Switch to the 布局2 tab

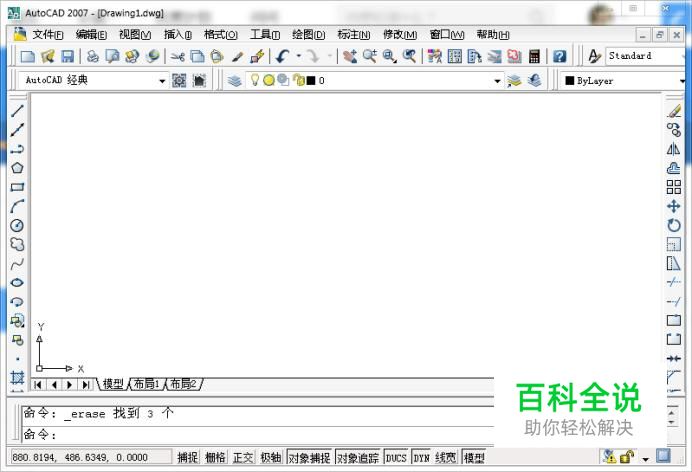pos(184,384)
